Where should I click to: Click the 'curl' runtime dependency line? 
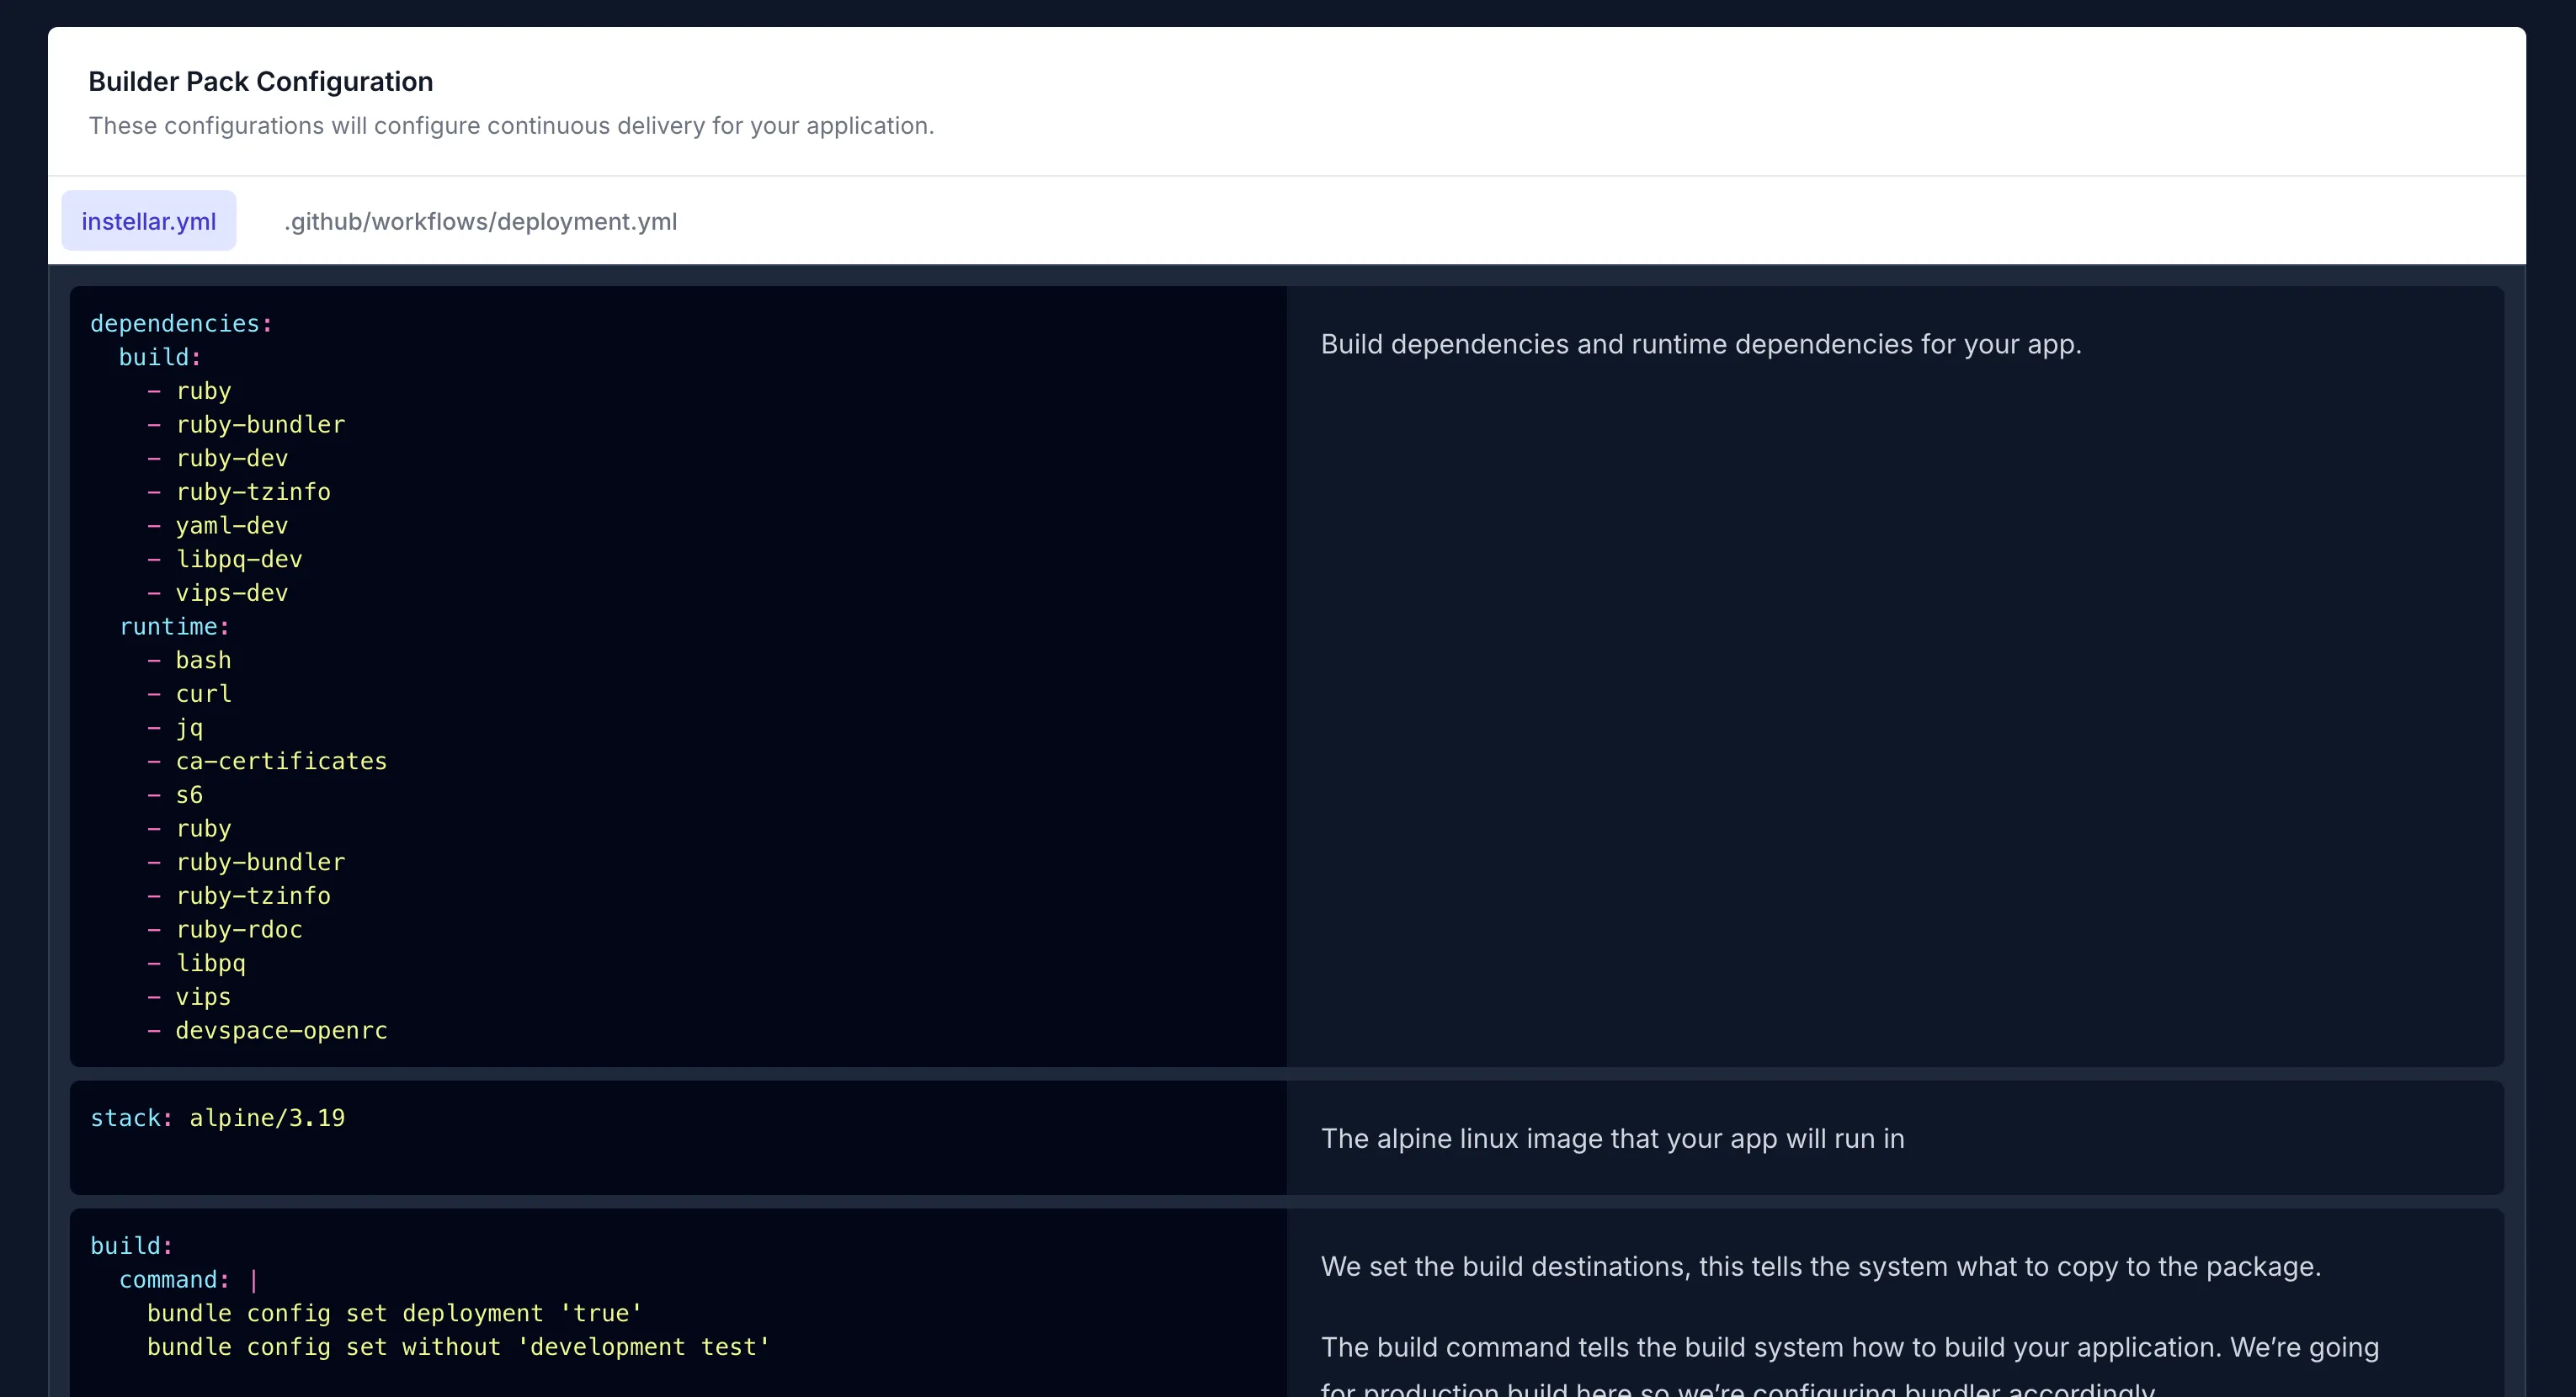coord(189,694)
